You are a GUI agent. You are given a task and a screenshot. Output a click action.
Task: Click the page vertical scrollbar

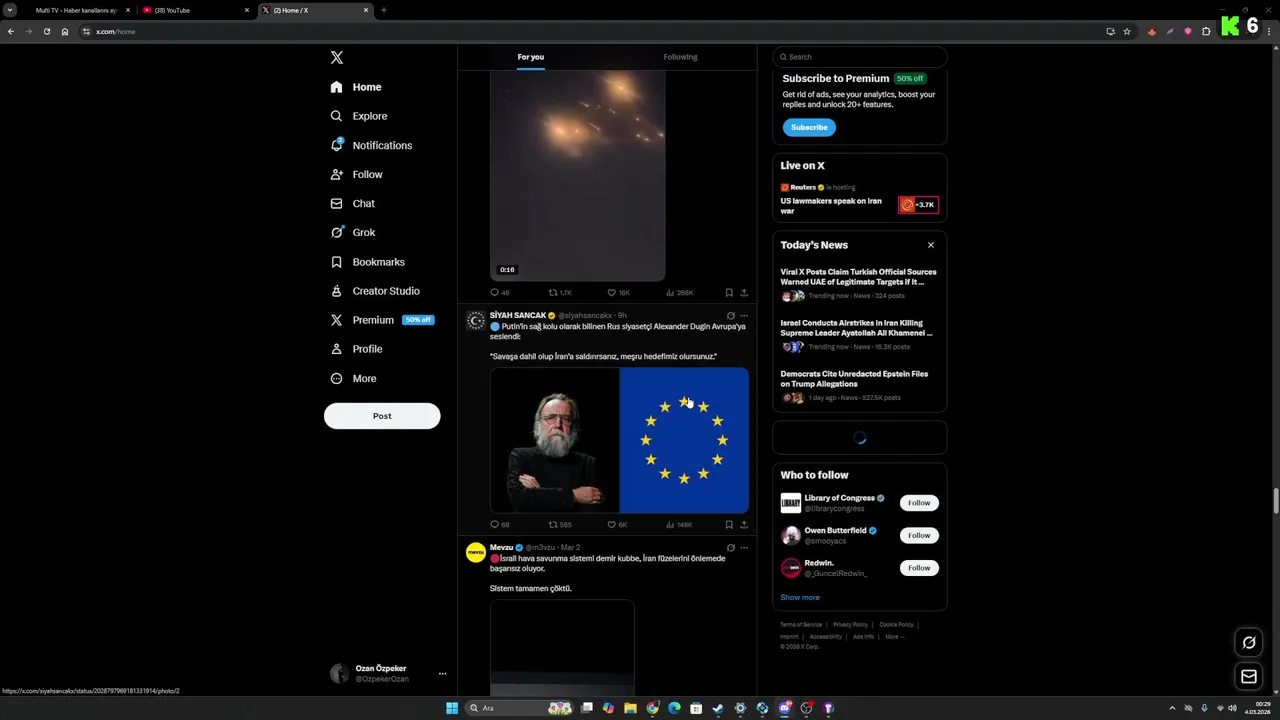point(1275,500)
